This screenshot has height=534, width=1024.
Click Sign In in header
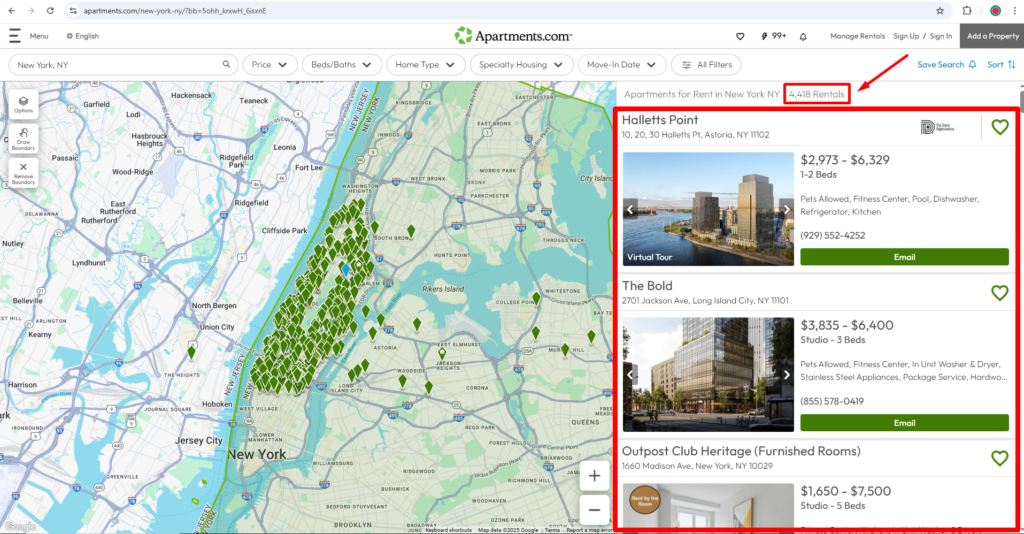(940, 37)
